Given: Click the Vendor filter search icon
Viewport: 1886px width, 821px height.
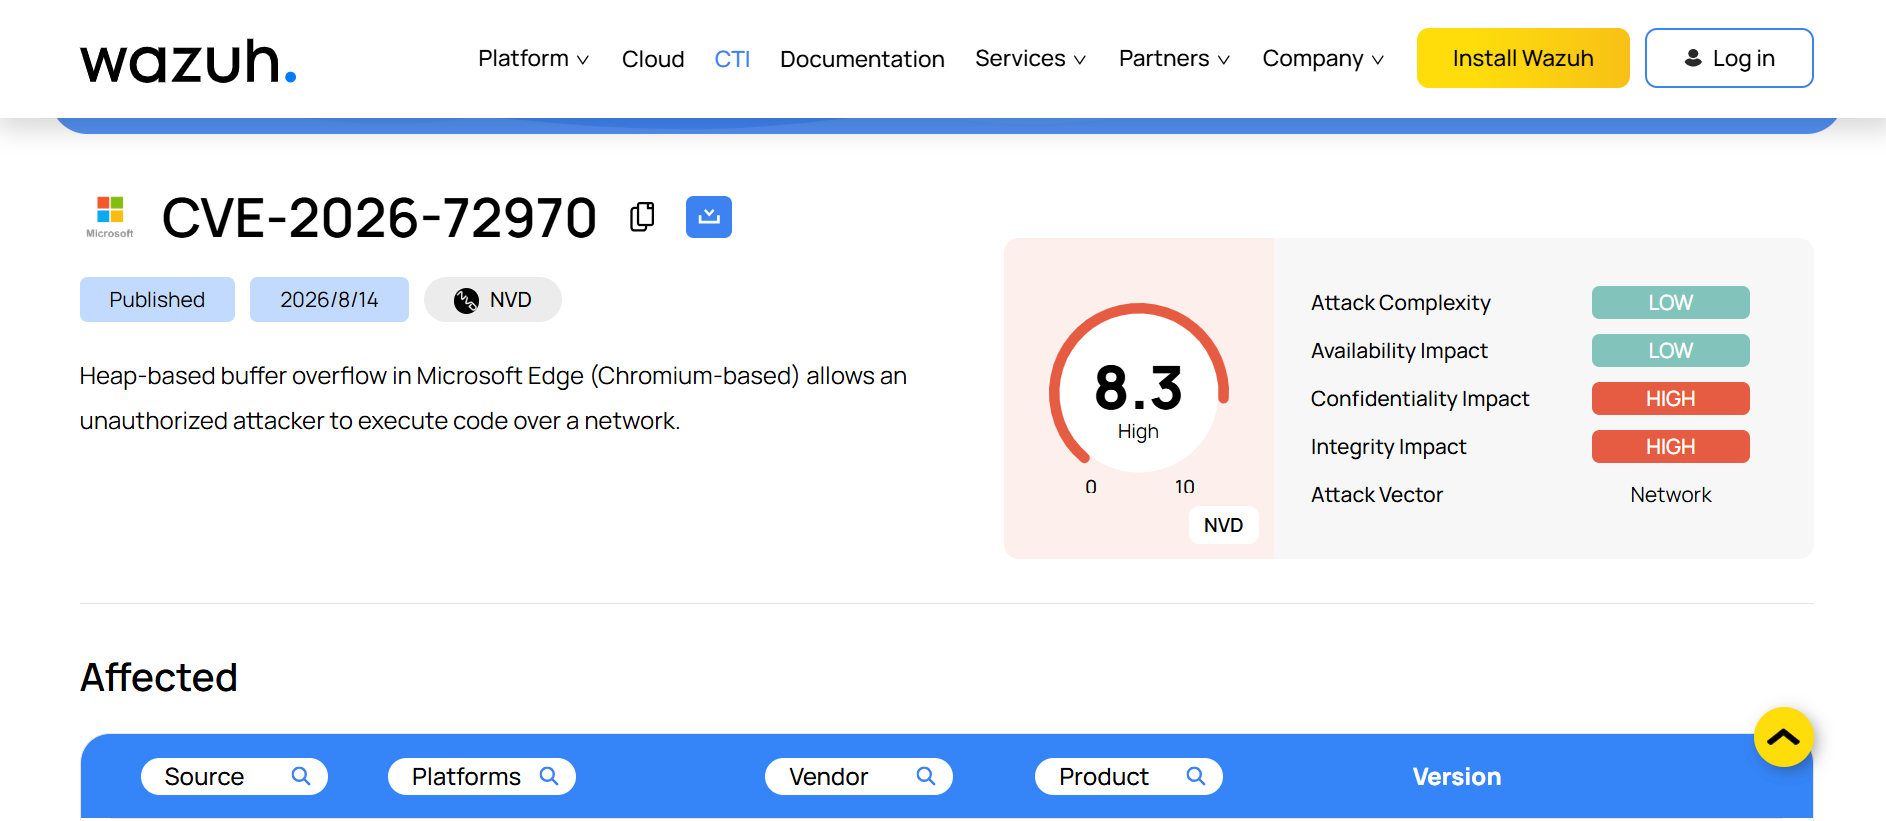Looking at the screenshot, I should 925,776.
